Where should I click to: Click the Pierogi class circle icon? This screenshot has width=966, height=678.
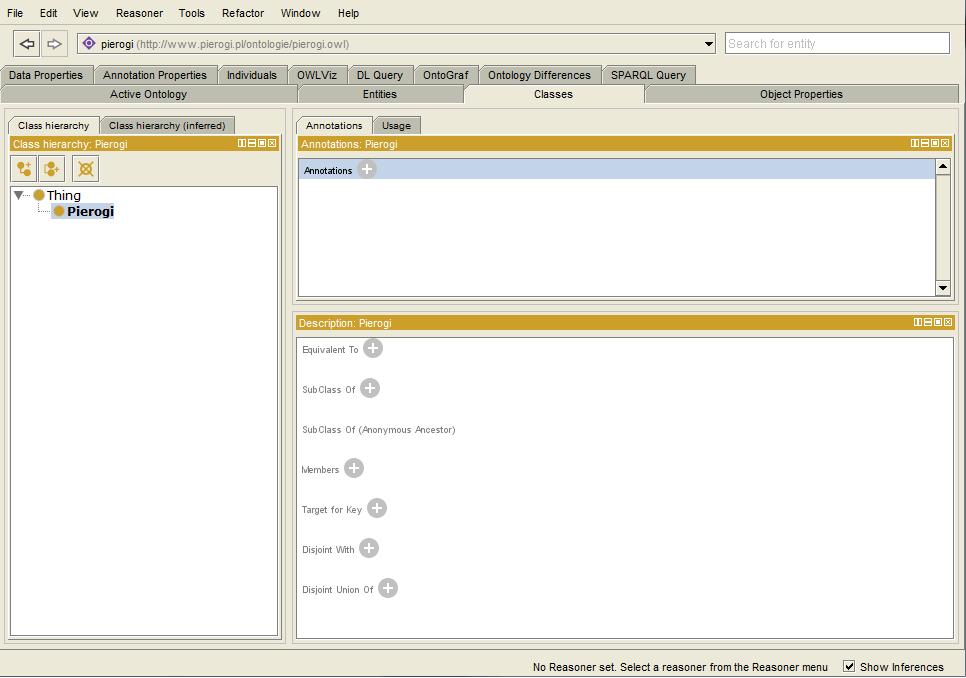pos(59,211)
